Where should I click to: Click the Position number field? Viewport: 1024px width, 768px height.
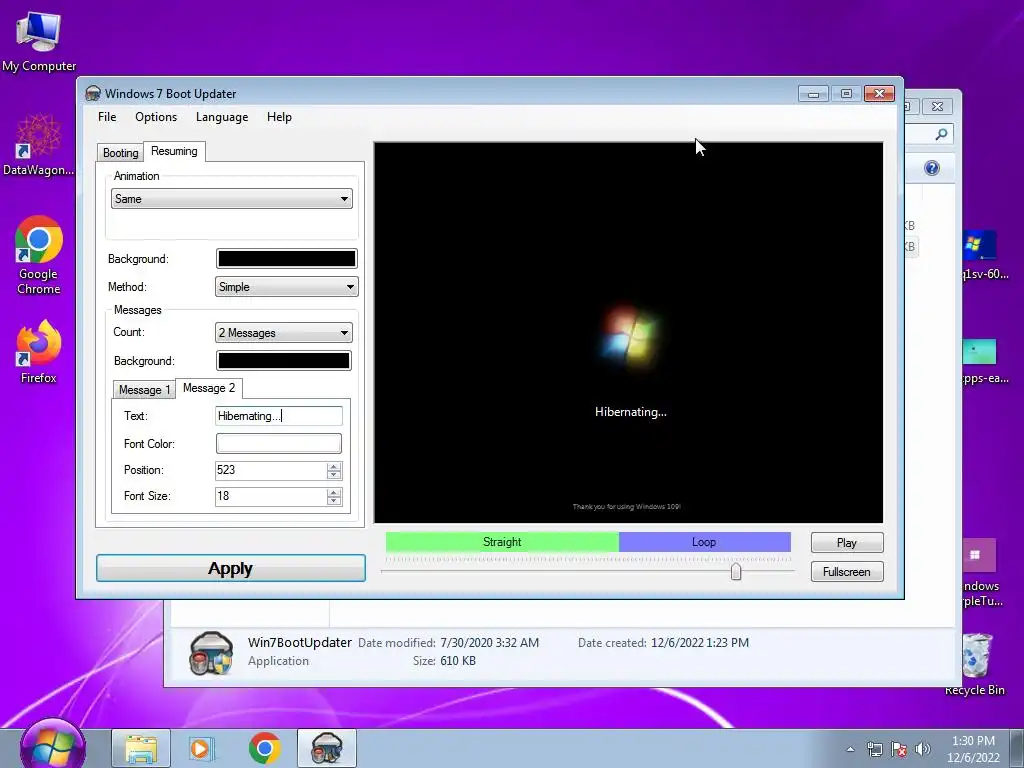click(271, 470)
